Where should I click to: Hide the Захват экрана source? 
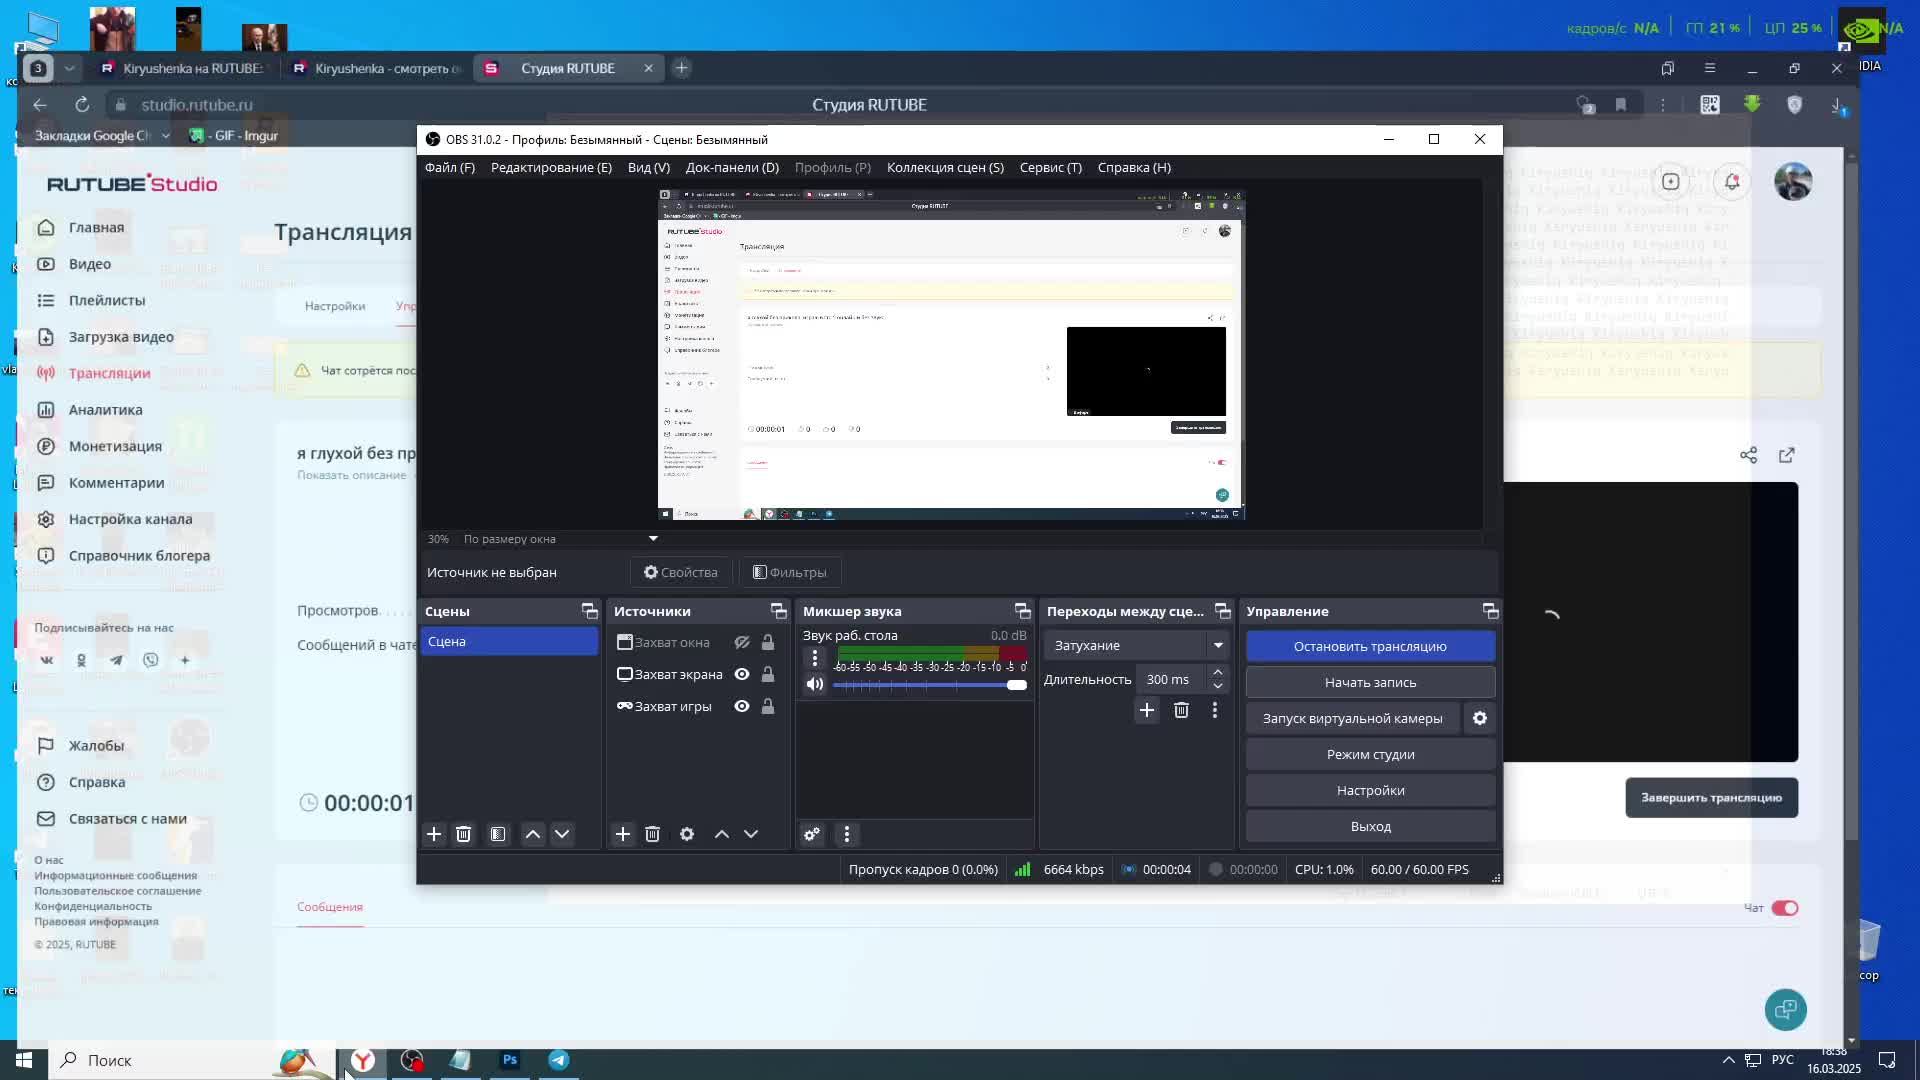(742, 674)
